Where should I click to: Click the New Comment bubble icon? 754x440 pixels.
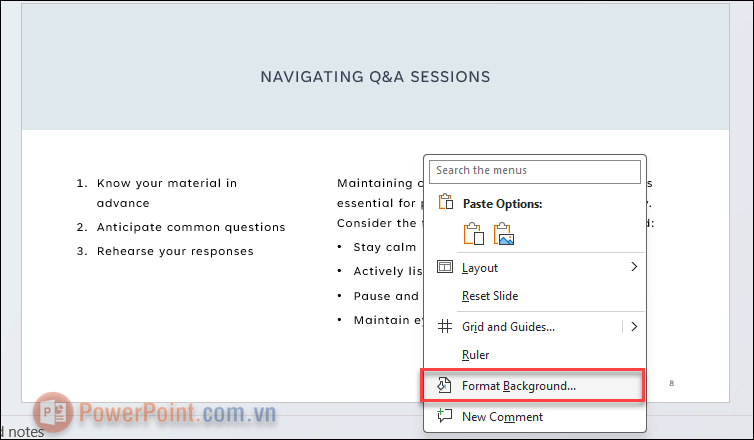pyautogui.click(x=444, y=415)
